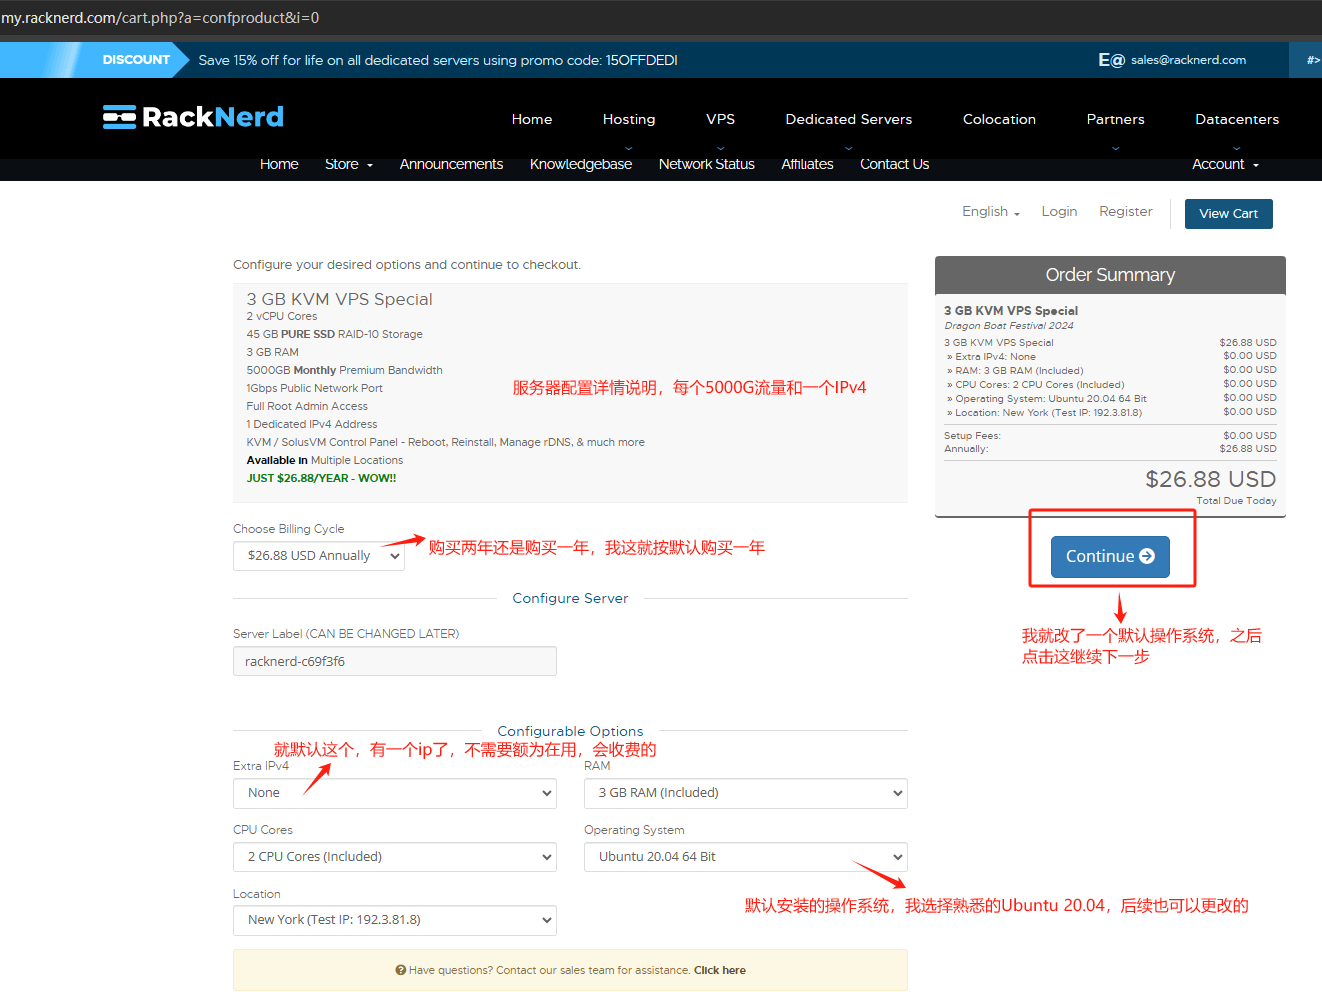Open the Announcements page

(451, 164)
